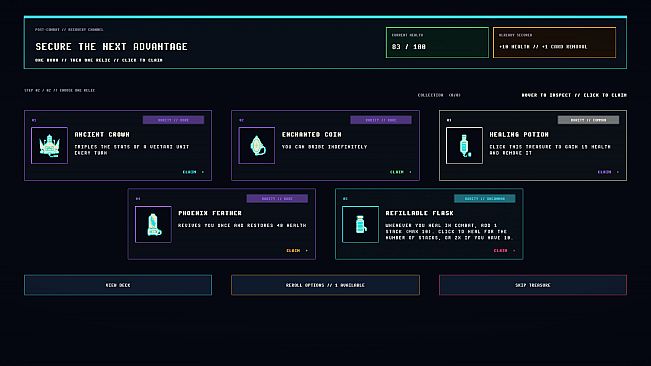Click the already secured rewards panel
The height and width of the screenshot is (366, 651).
[554, 42]
